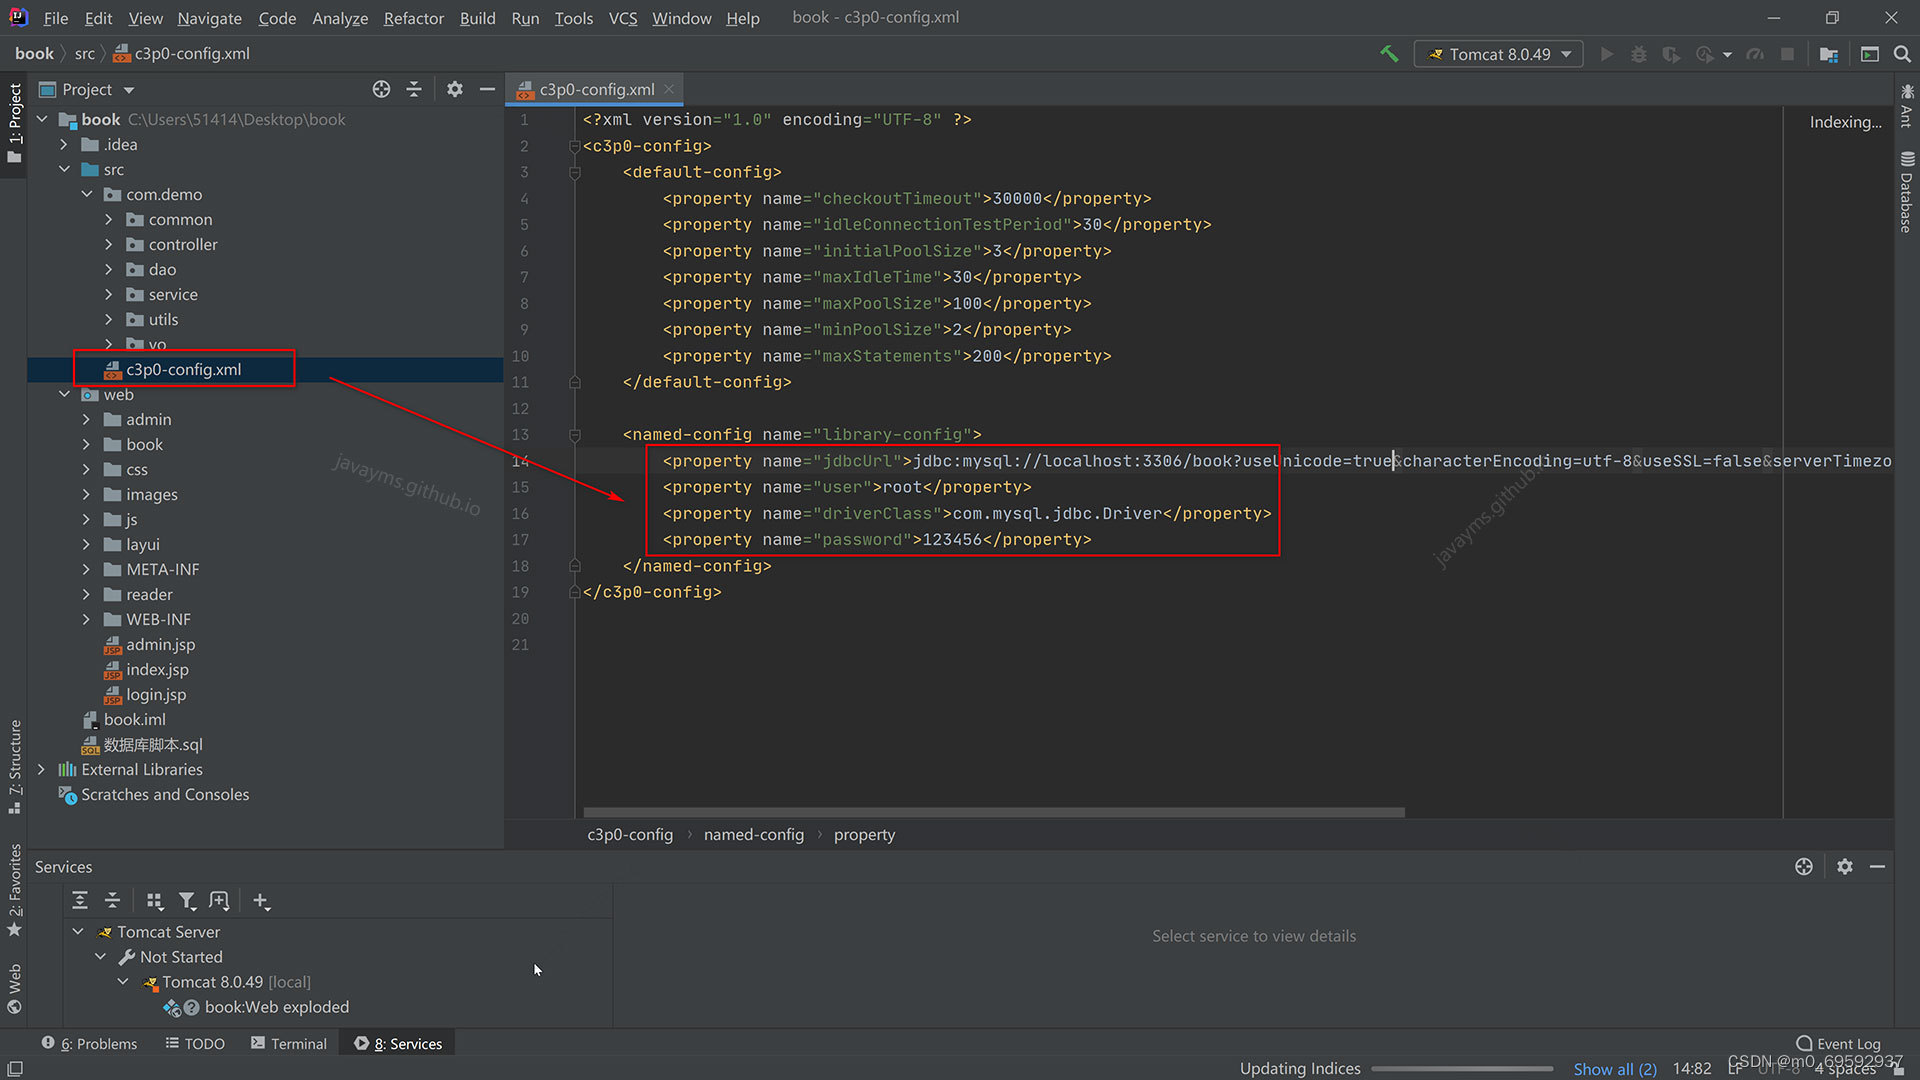Click the filter icon in Services toolbar
Screen dimensions: 1920x1080
[188, 900]
